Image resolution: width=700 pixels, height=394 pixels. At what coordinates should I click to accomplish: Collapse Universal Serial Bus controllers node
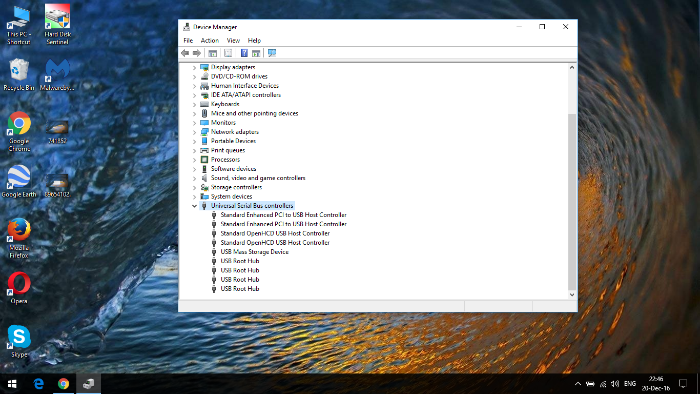(194, 206)
